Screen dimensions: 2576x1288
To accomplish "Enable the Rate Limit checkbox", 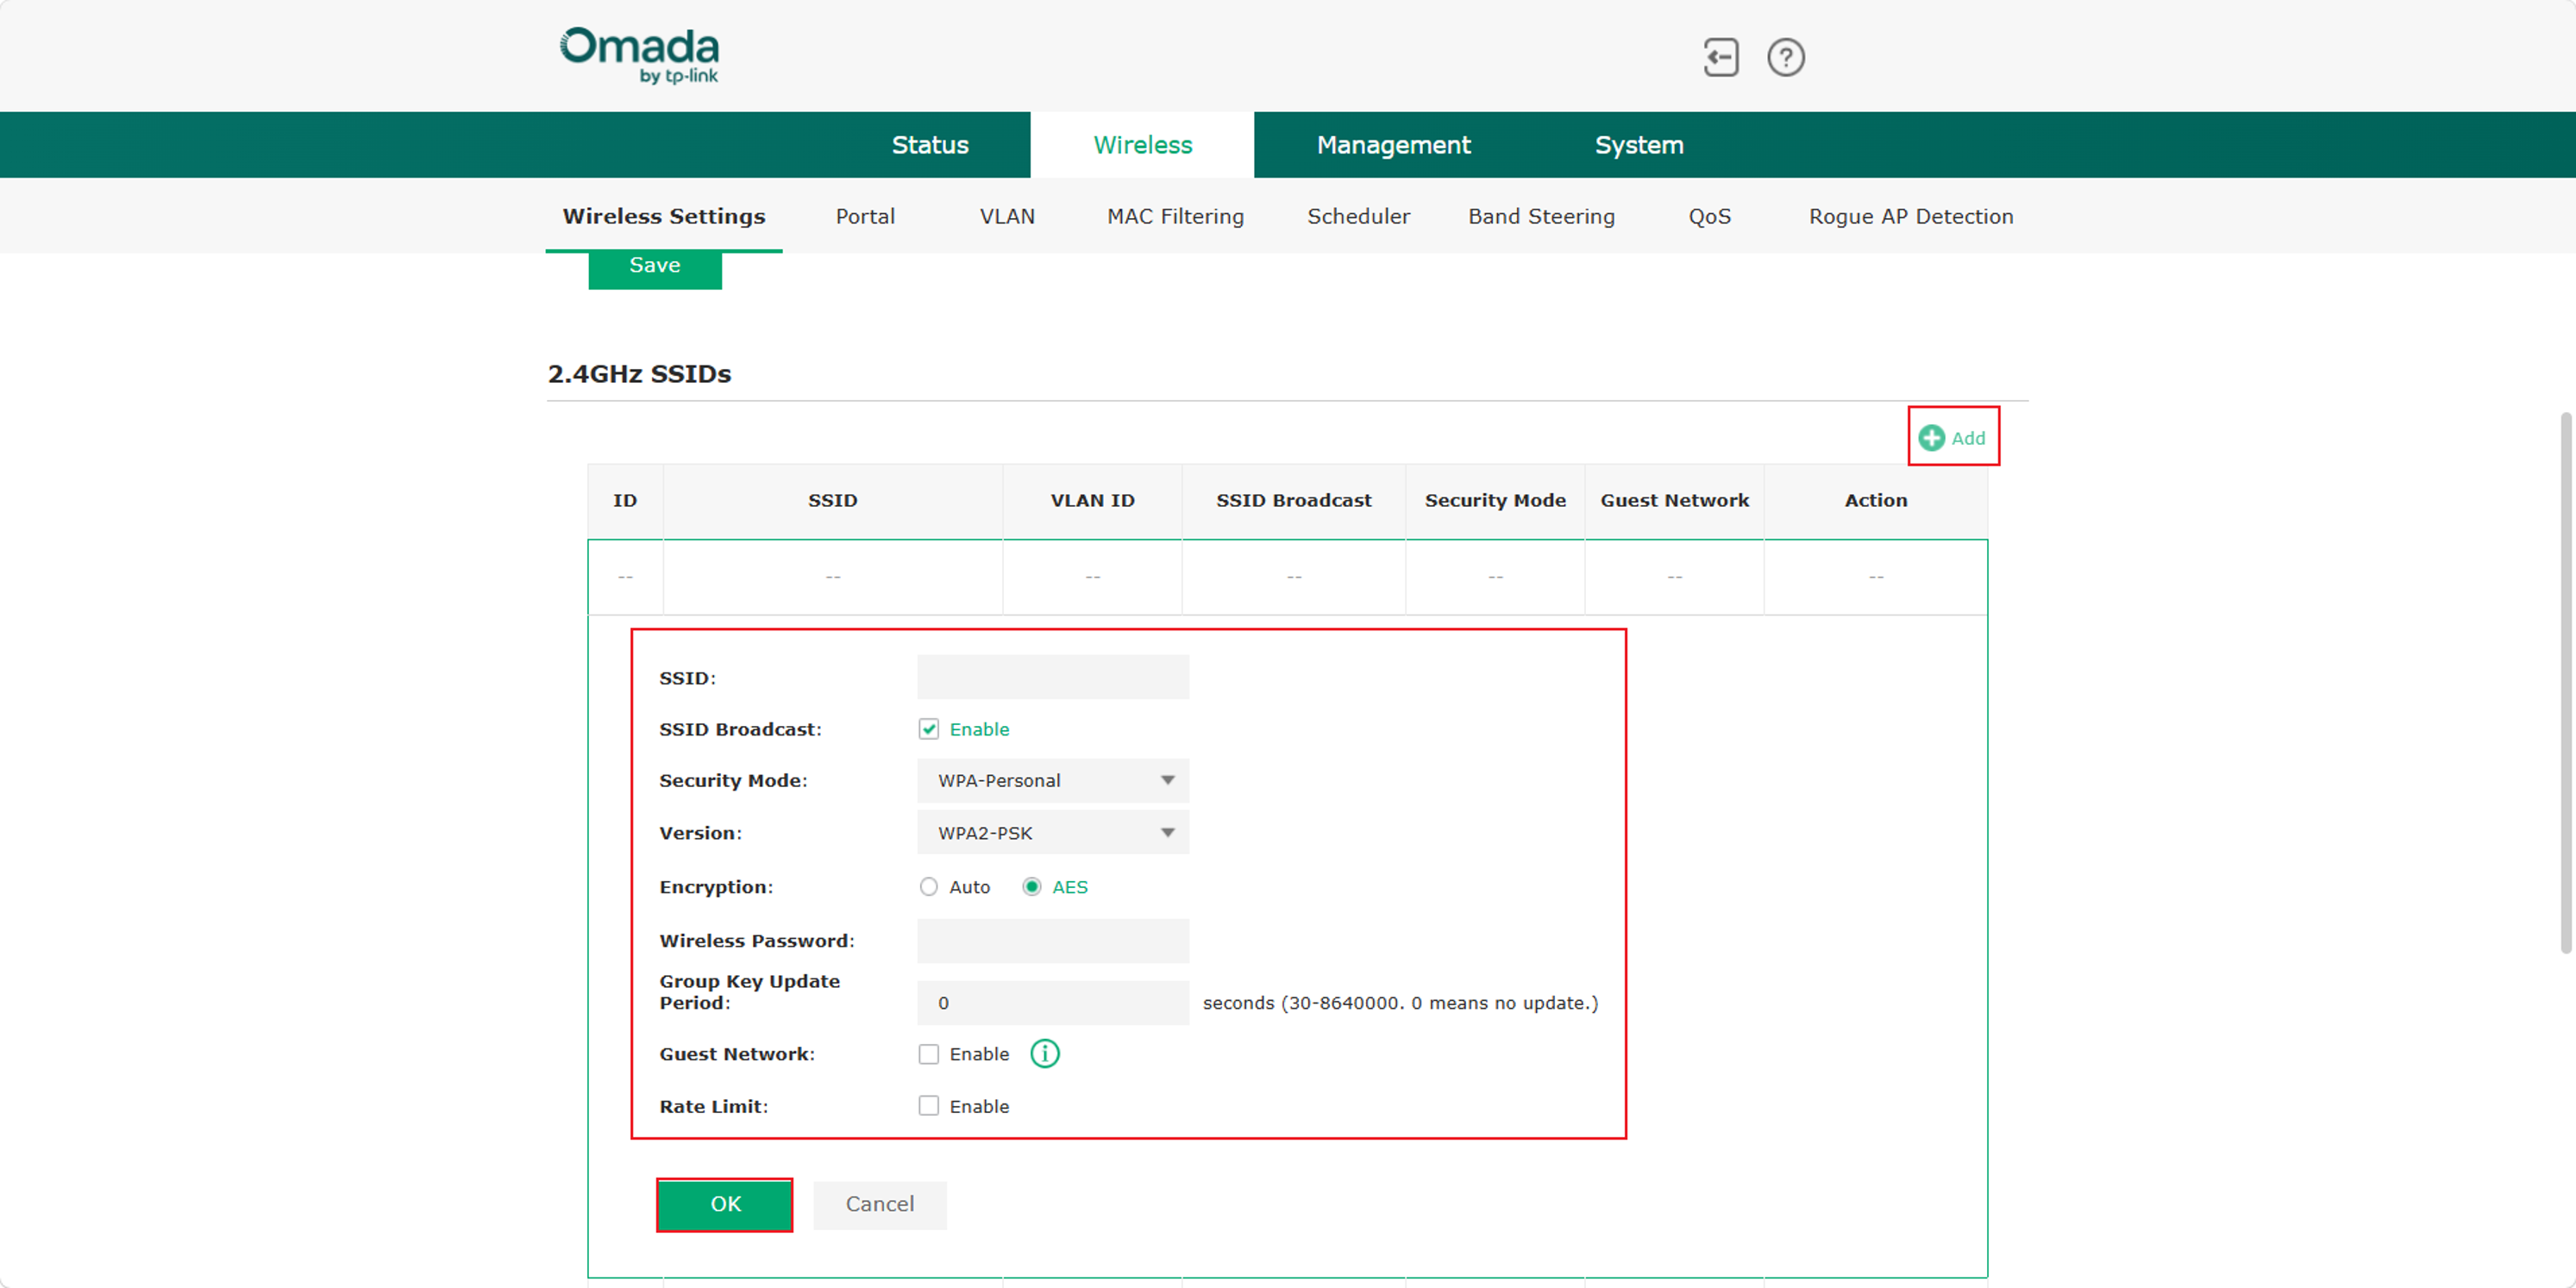I will tap(928, 1106).
